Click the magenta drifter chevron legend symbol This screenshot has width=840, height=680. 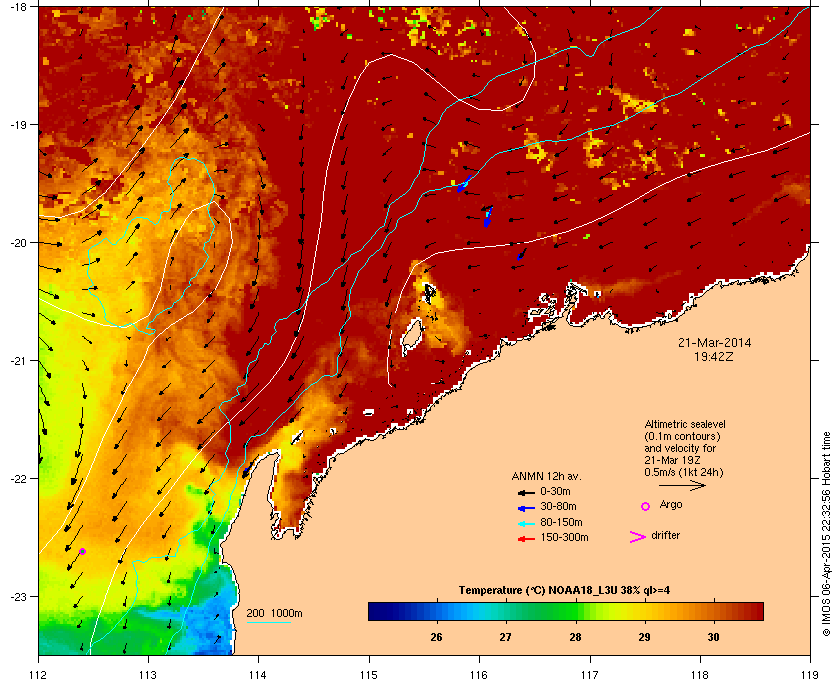pos(638,537)
